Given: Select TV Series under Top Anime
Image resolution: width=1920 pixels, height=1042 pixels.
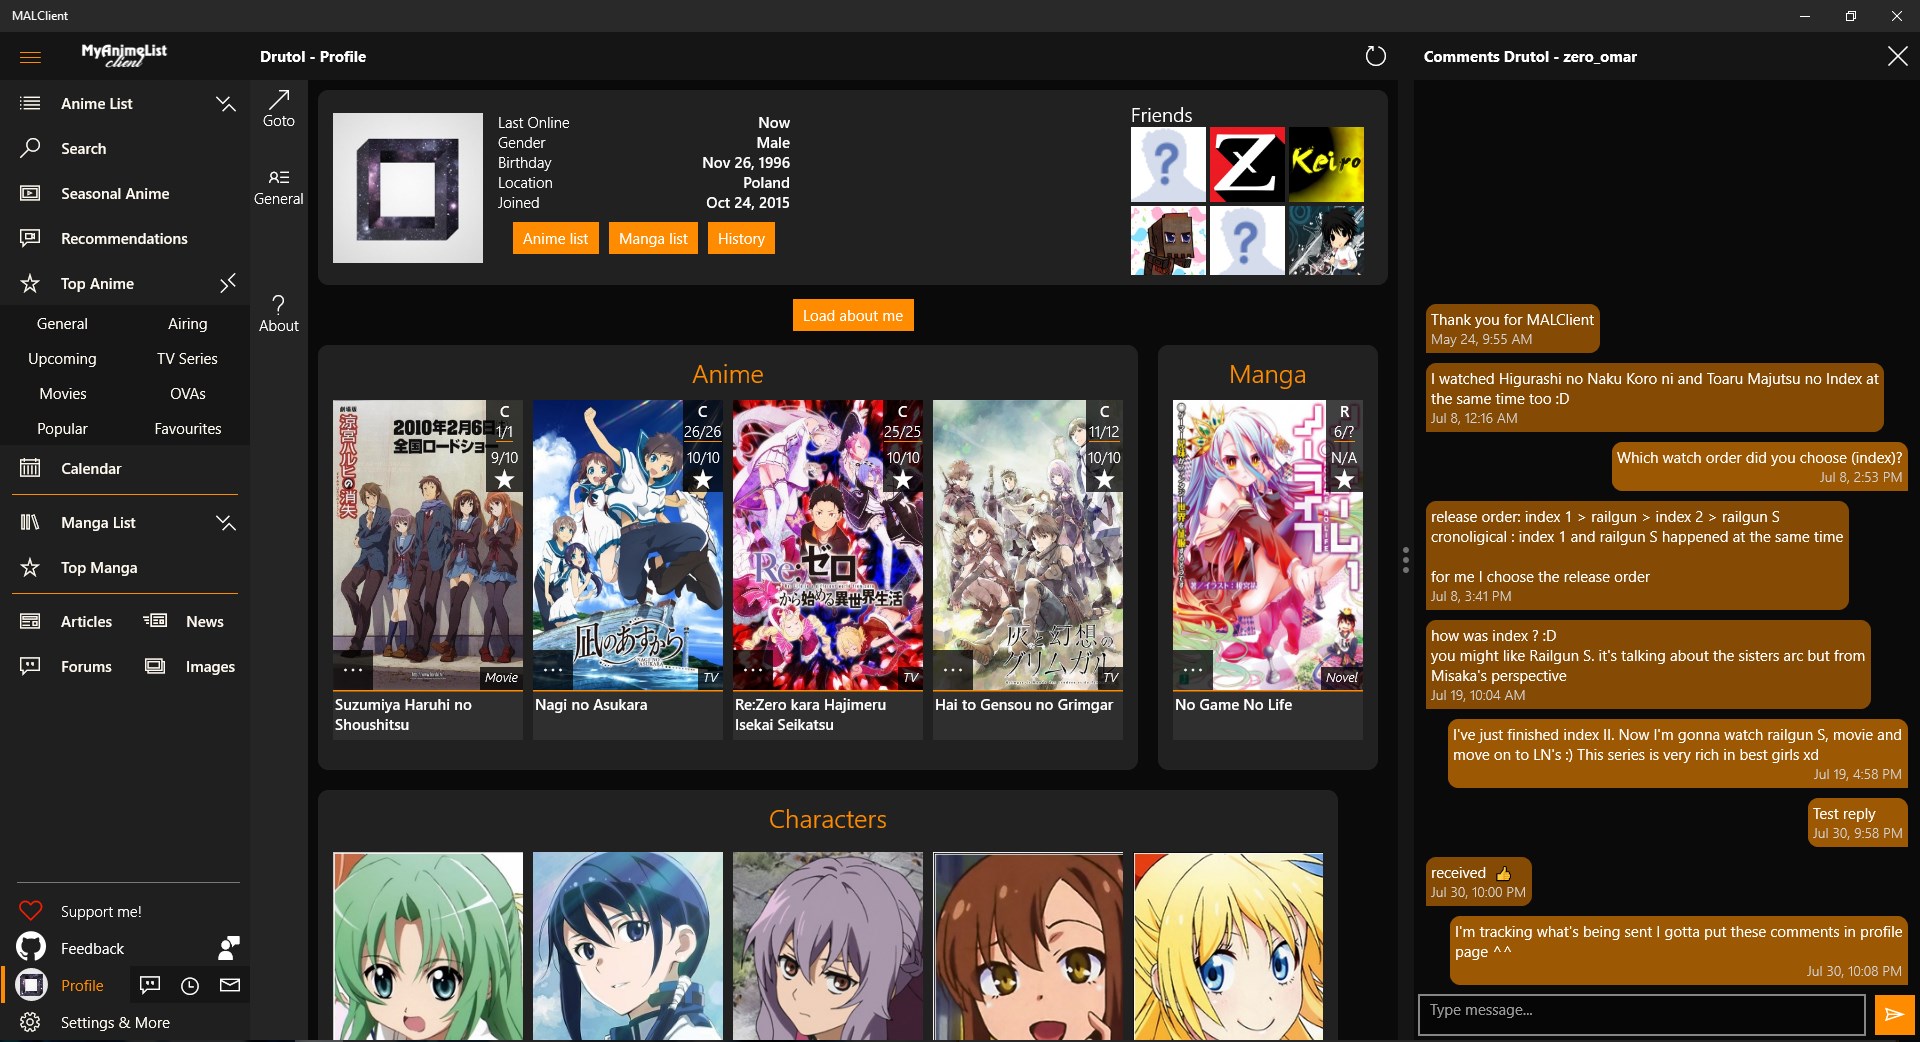Looking at the screenshot, I should click(188, 358).
